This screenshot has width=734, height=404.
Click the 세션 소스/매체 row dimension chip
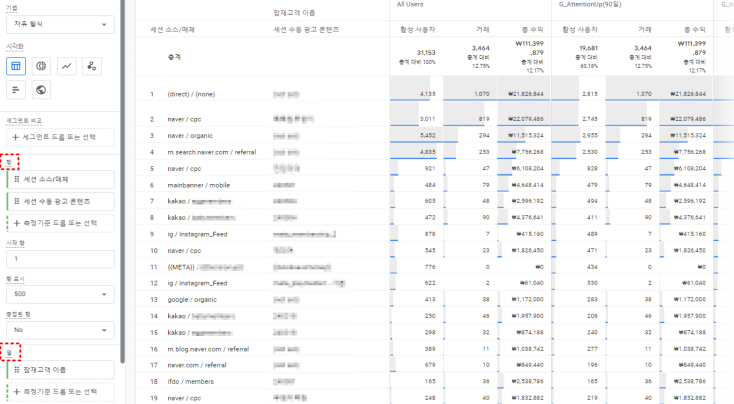tap(60, 179)
